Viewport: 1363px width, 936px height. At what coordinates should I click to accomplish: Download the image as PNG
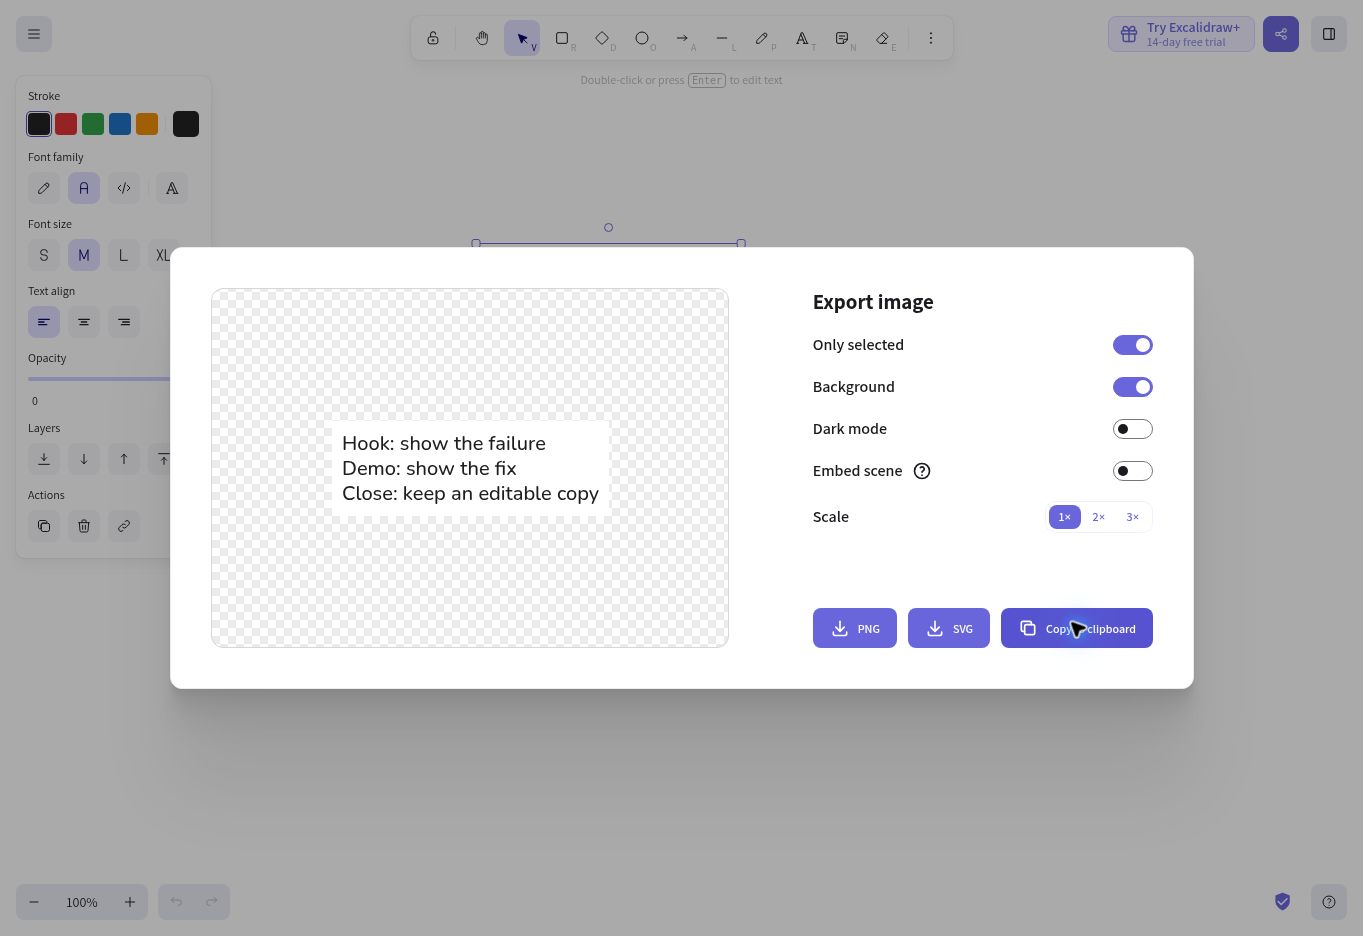(x=855, y=628)
